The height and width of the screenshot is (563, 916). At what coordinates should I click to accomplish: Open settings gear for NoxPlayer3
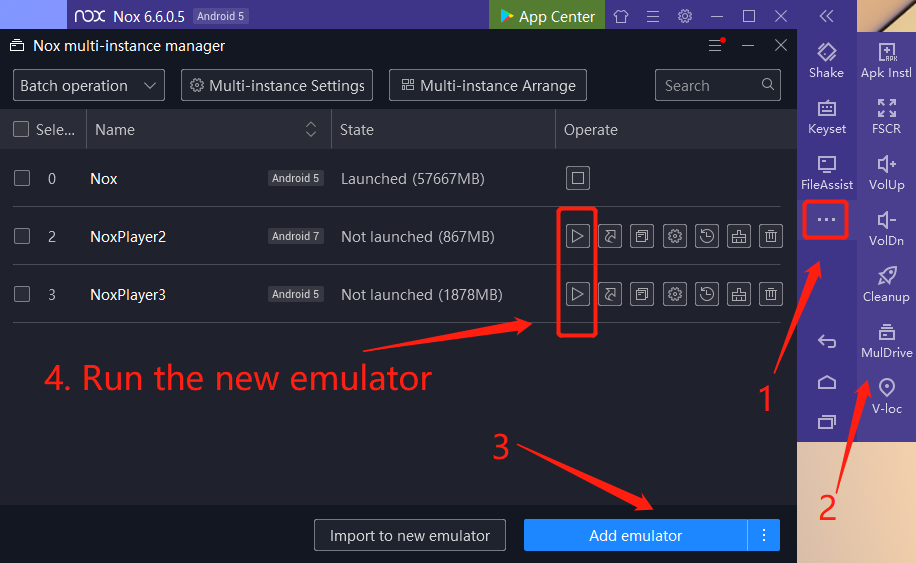click(675, 294)
